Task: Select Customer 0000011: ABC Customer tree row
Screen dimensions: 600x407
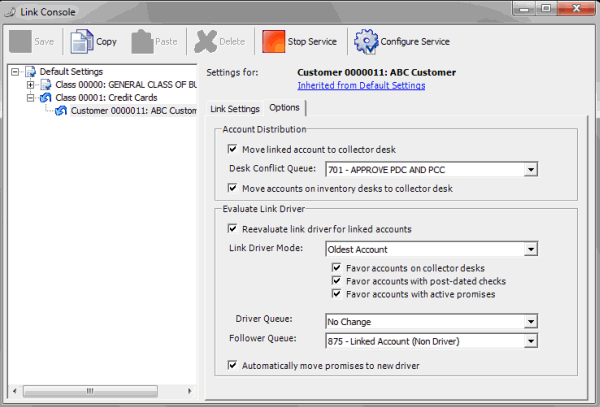Action: pyautogui.click(x=133, y=111)
